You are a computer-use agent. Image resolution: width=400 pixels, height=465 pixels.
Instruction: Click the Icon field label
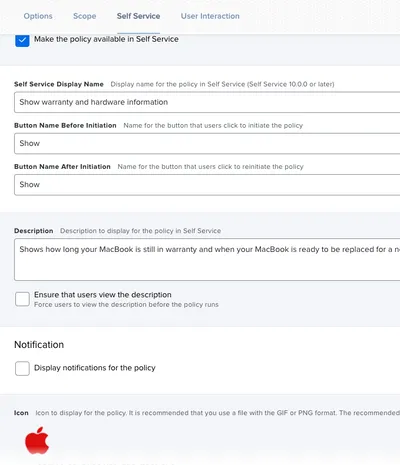pos(21,413)
